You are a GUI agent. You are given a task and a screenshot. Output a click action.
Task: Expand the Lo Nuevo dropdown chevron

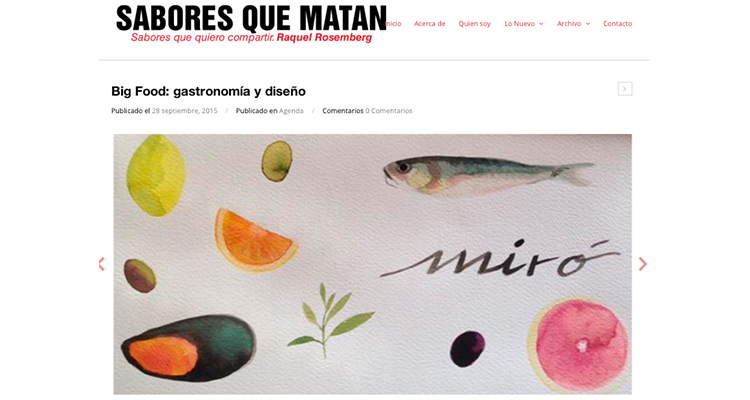541,24
